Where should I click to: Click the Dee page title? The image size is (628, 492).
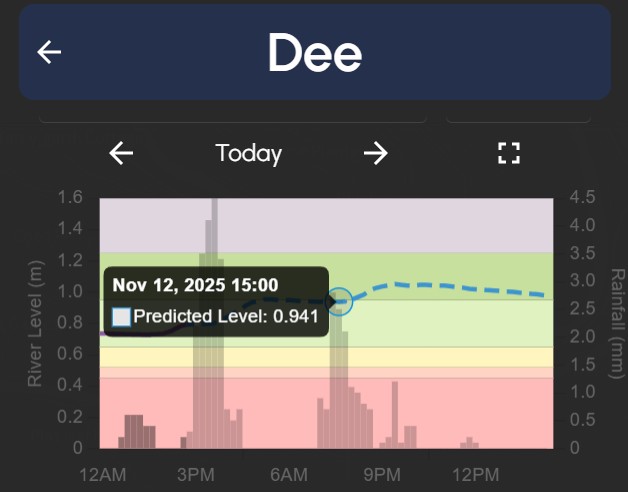click(x=314, y=54)
